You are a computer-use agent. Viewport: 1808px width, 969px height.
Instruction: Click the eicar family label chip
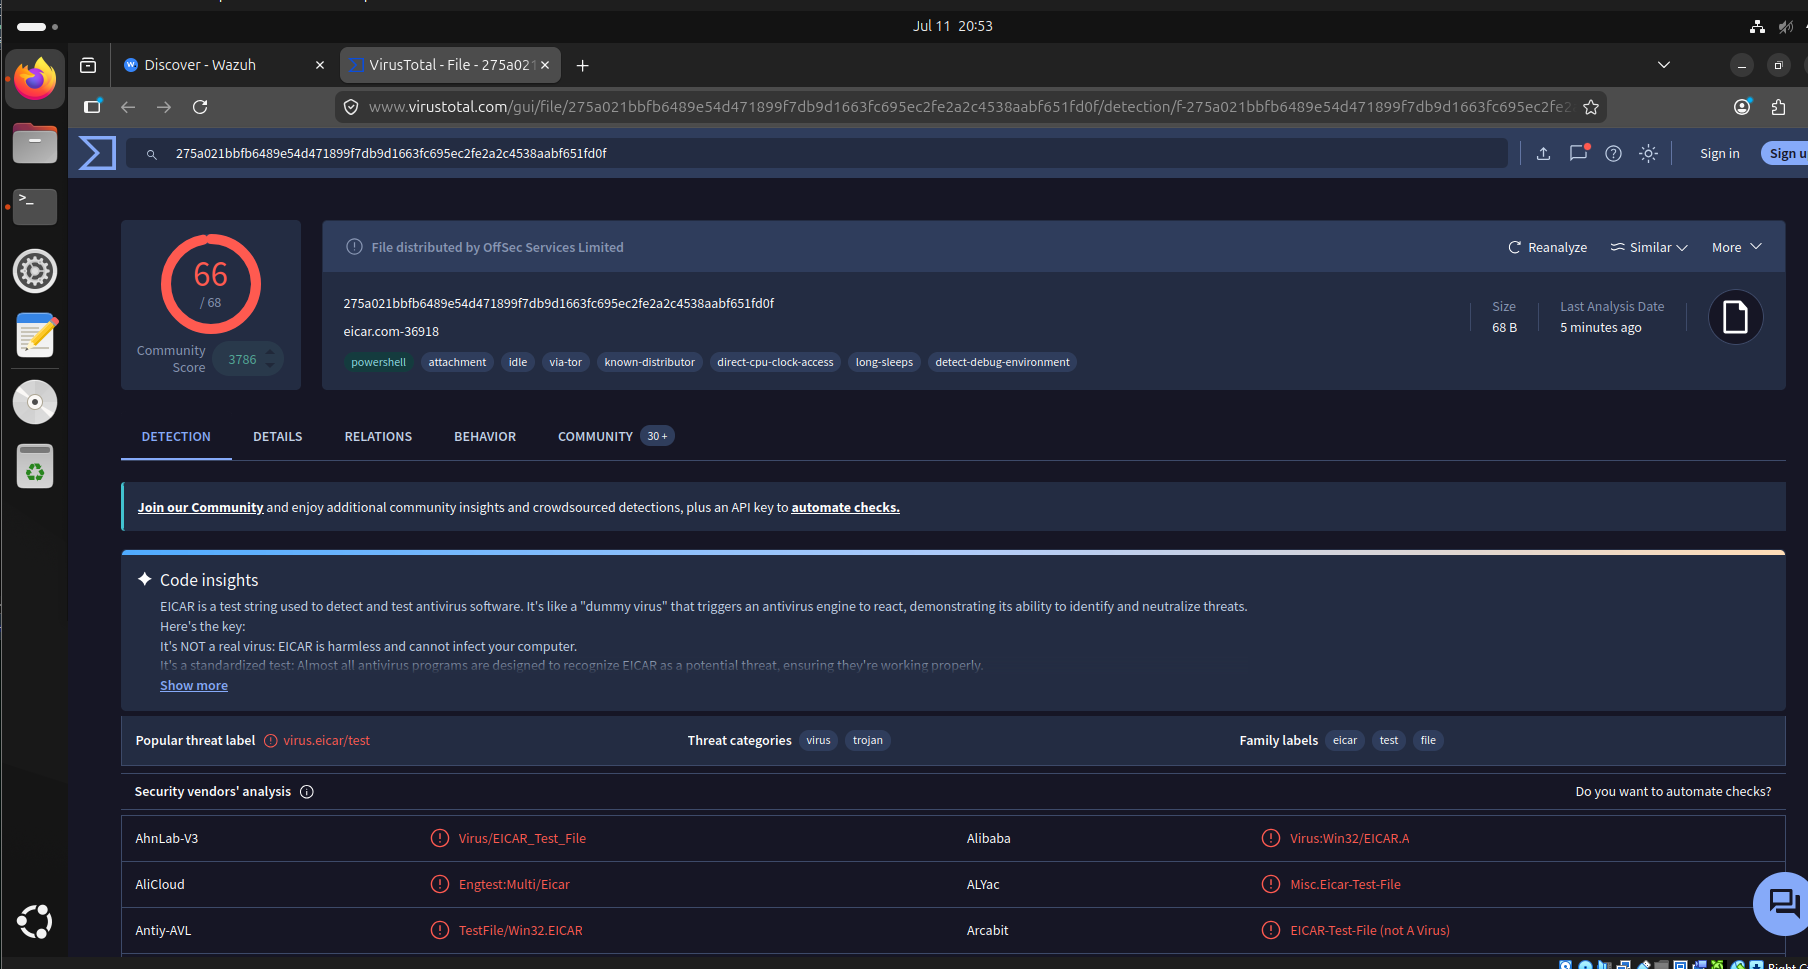coord(1345,741)
